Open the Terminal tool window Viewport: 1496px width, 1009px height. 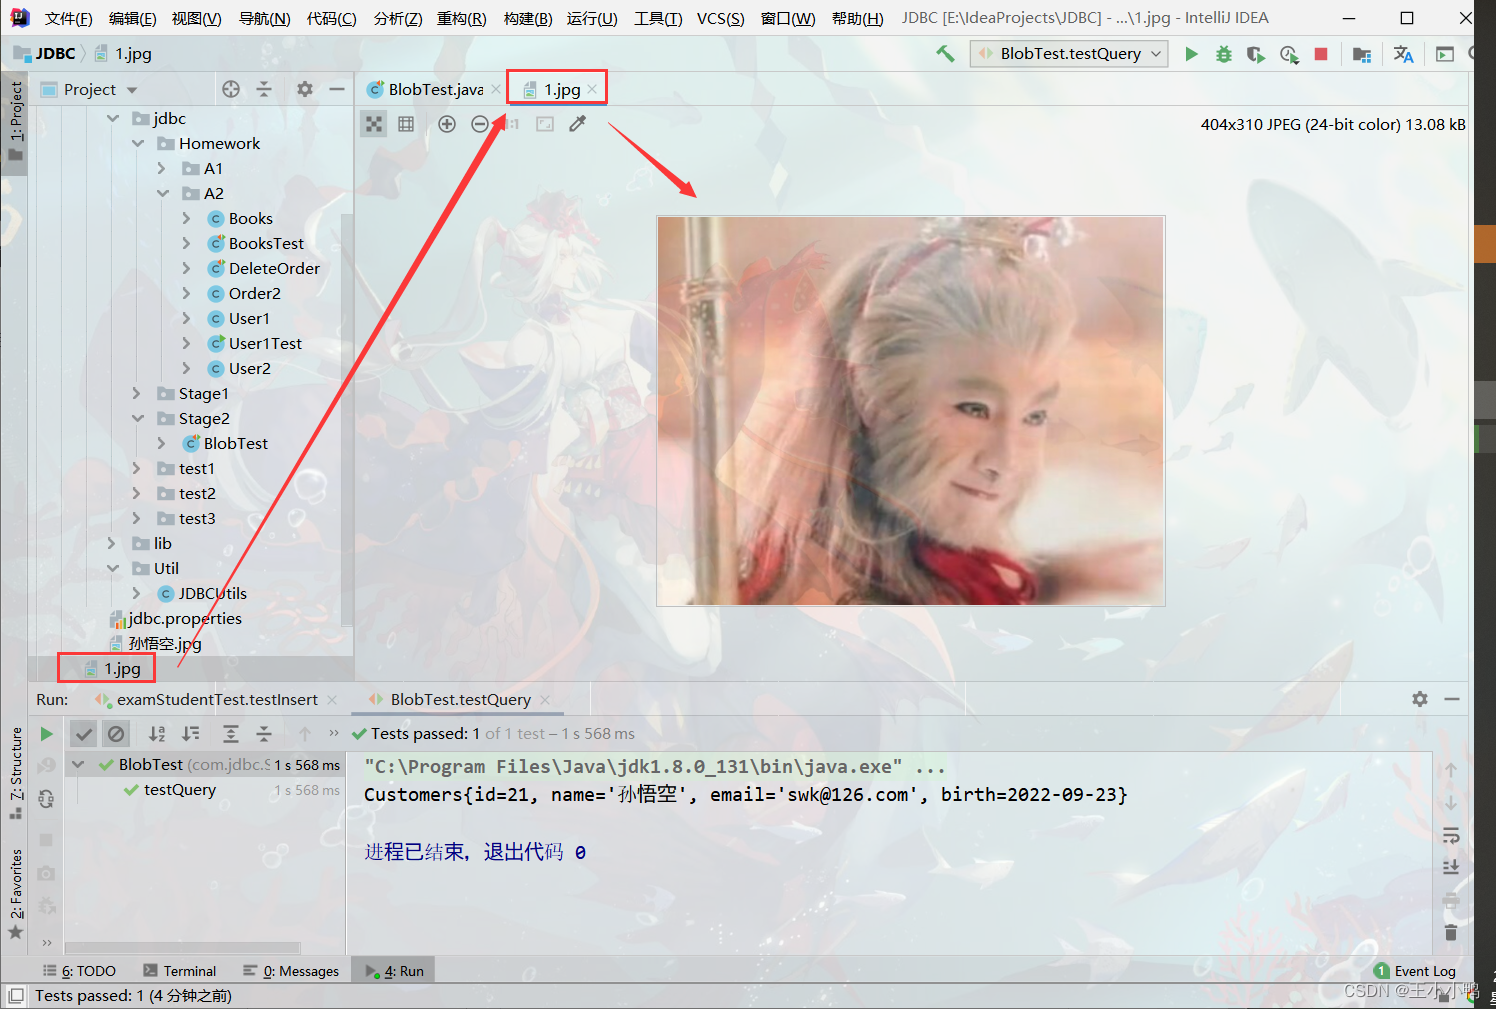tap(179, 971)
